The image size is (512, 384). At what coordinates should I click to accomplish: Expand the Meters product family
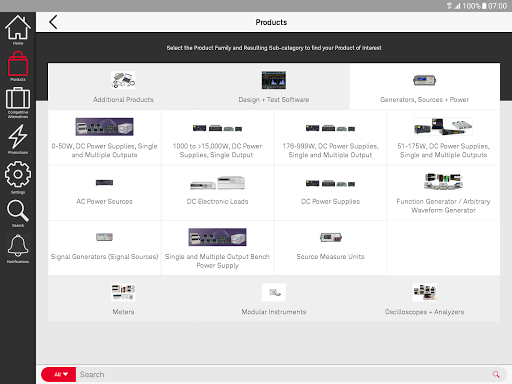pos(123,299)
